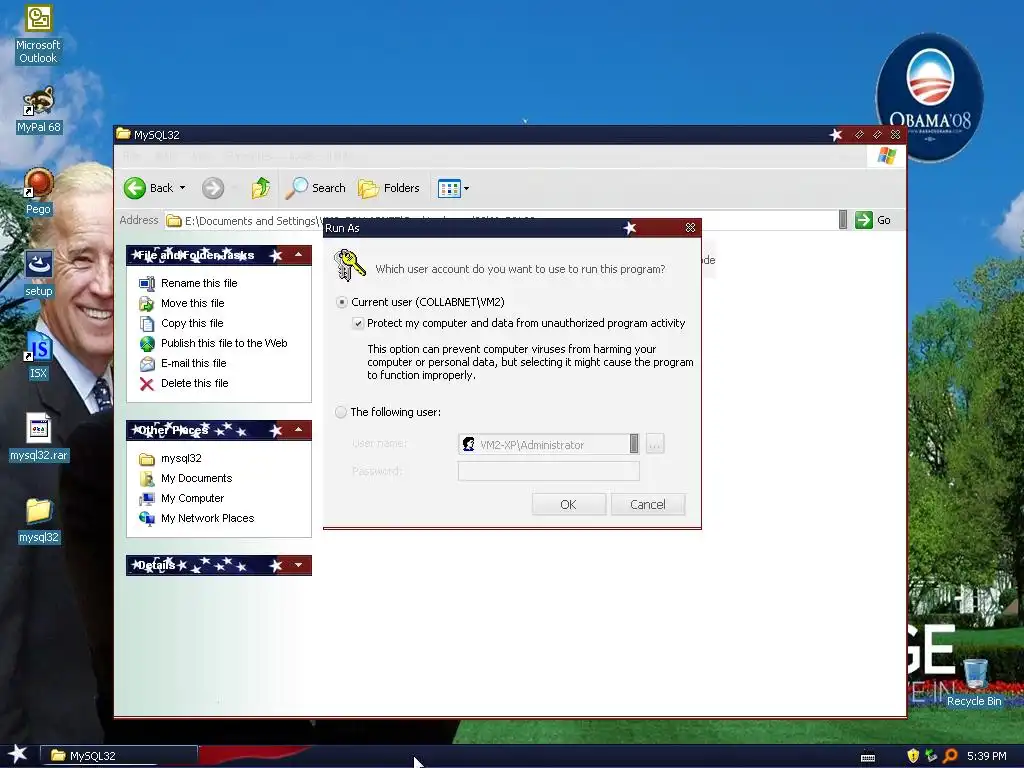The image size is (1024, 768).
Task: Select the ISX desktop shortcut
Action: [x=38, y=356]
